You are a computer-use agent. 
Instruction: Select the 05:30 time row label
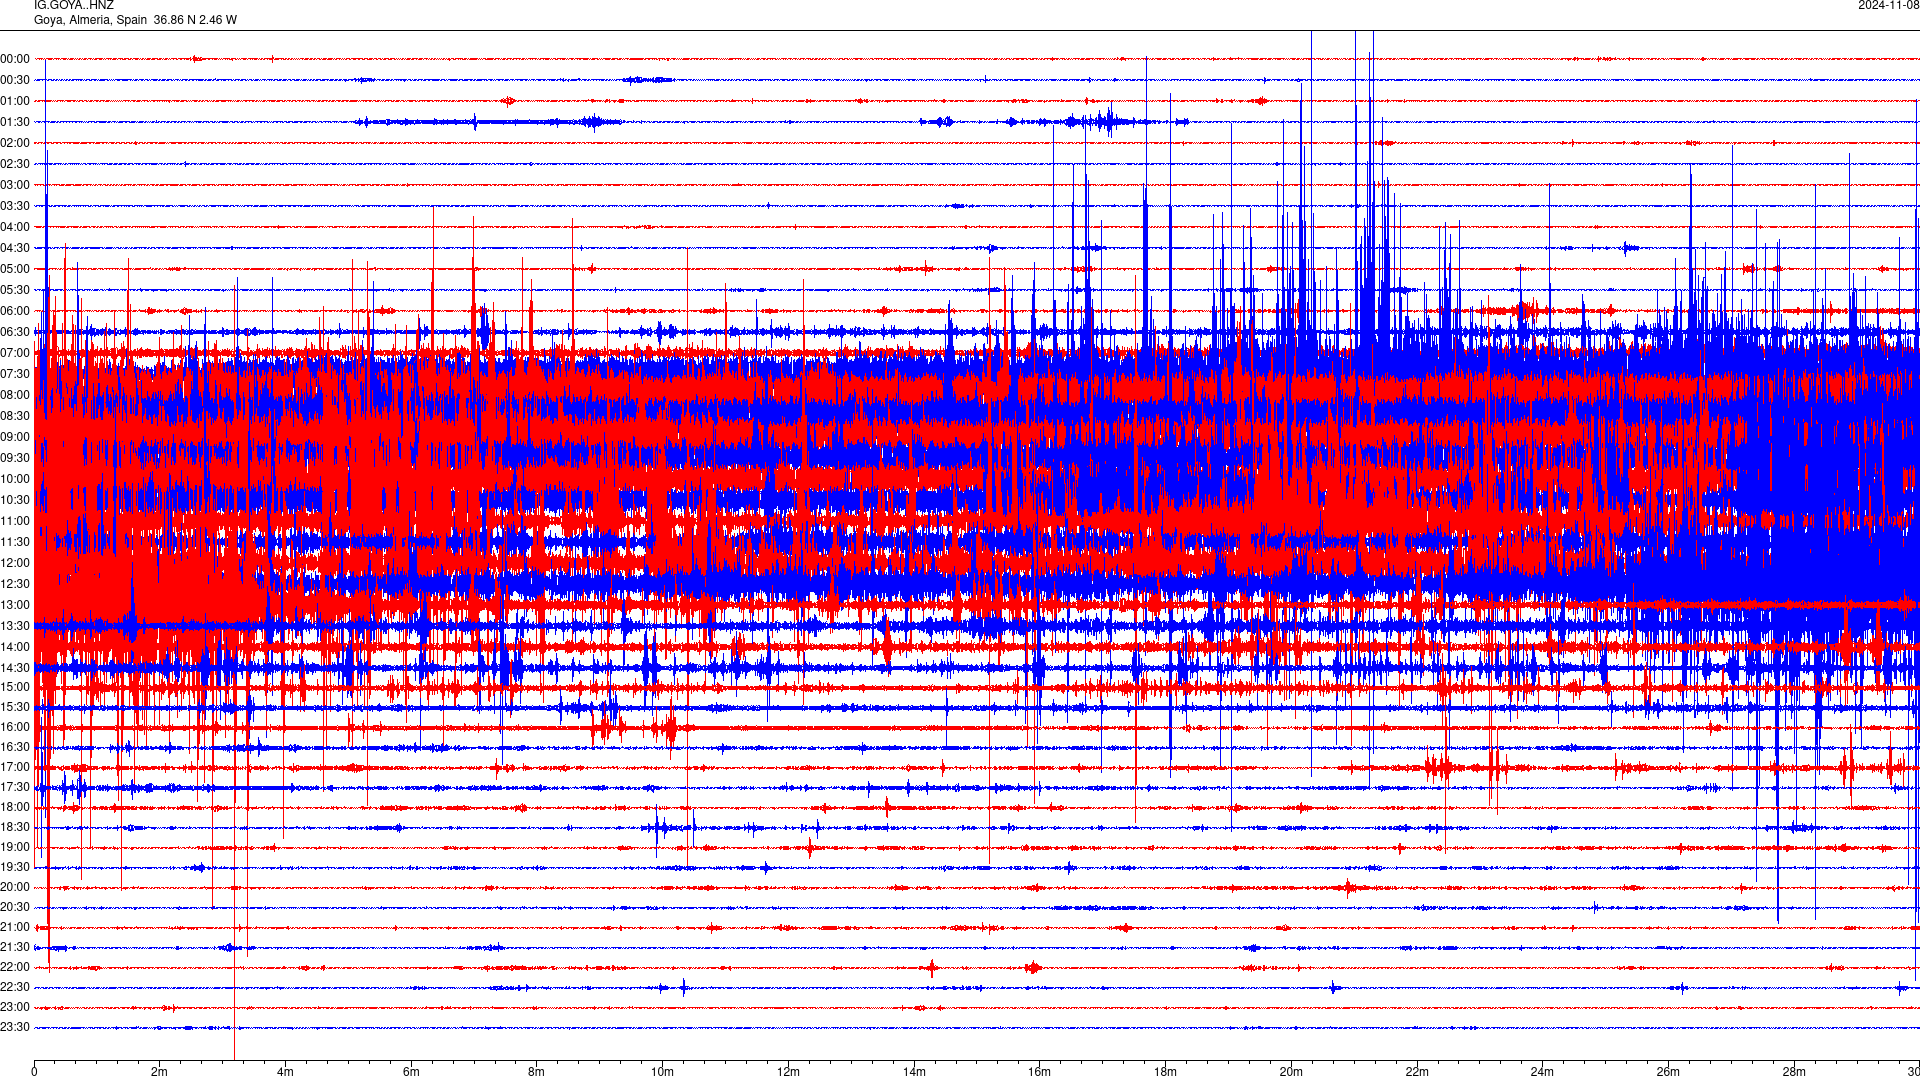15,290
